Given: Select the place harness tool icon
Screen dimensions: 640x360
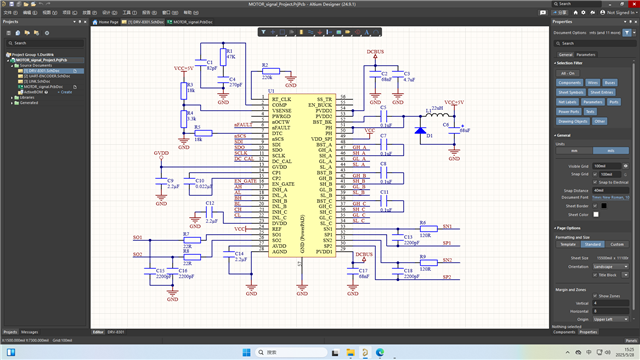Looking at the screenshot, I should (329, 32).
